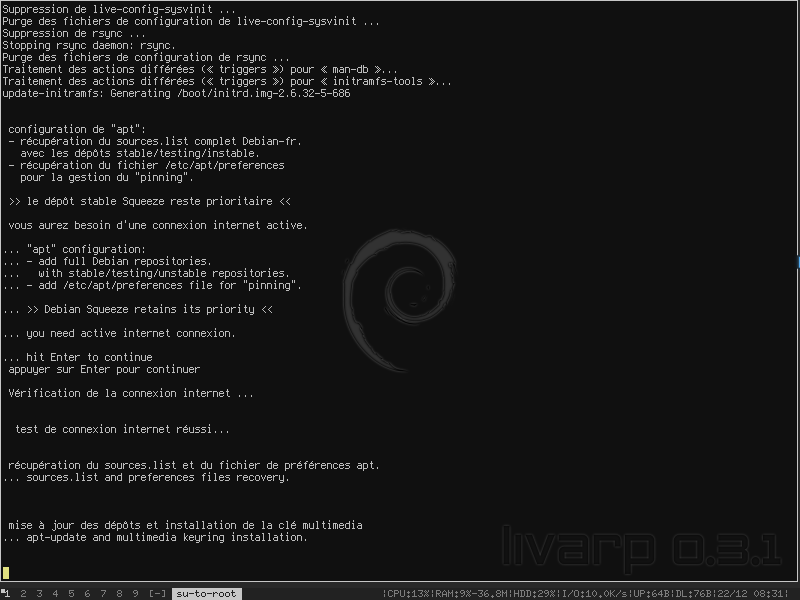Switch to workspace tag 4
The image size is (800, 600).
click(55, 593)
